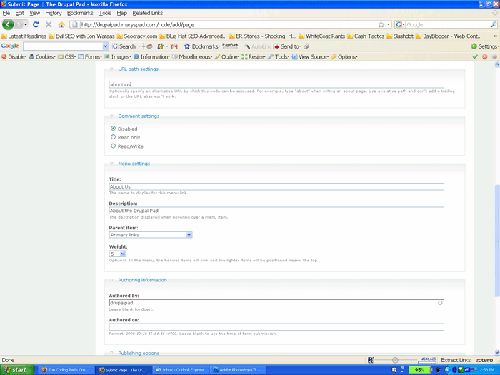
Task: Open Web Developer Tools menu
Action: tap(279, 57)
